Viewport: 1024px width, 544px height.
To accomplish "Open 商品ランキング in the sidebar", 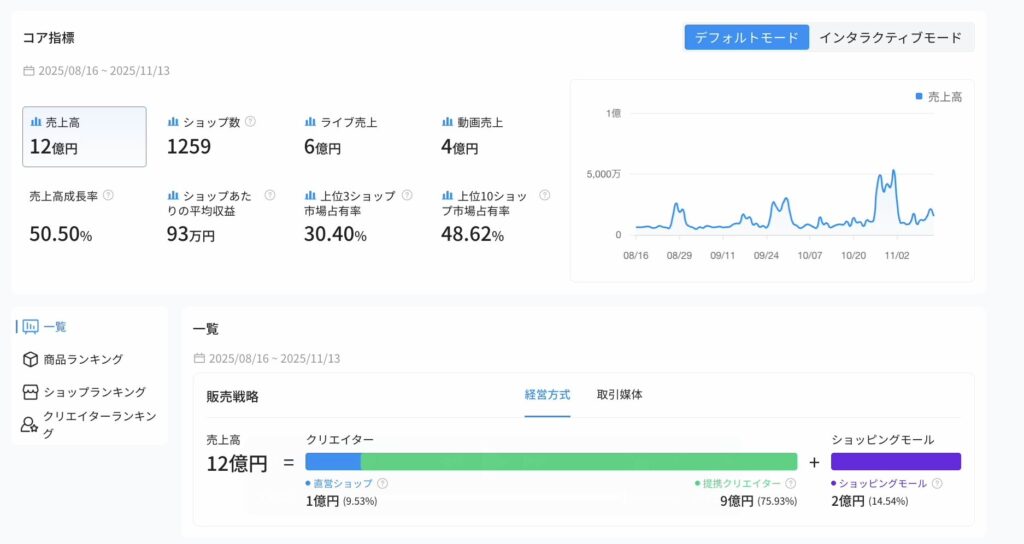I will [83, 359].
